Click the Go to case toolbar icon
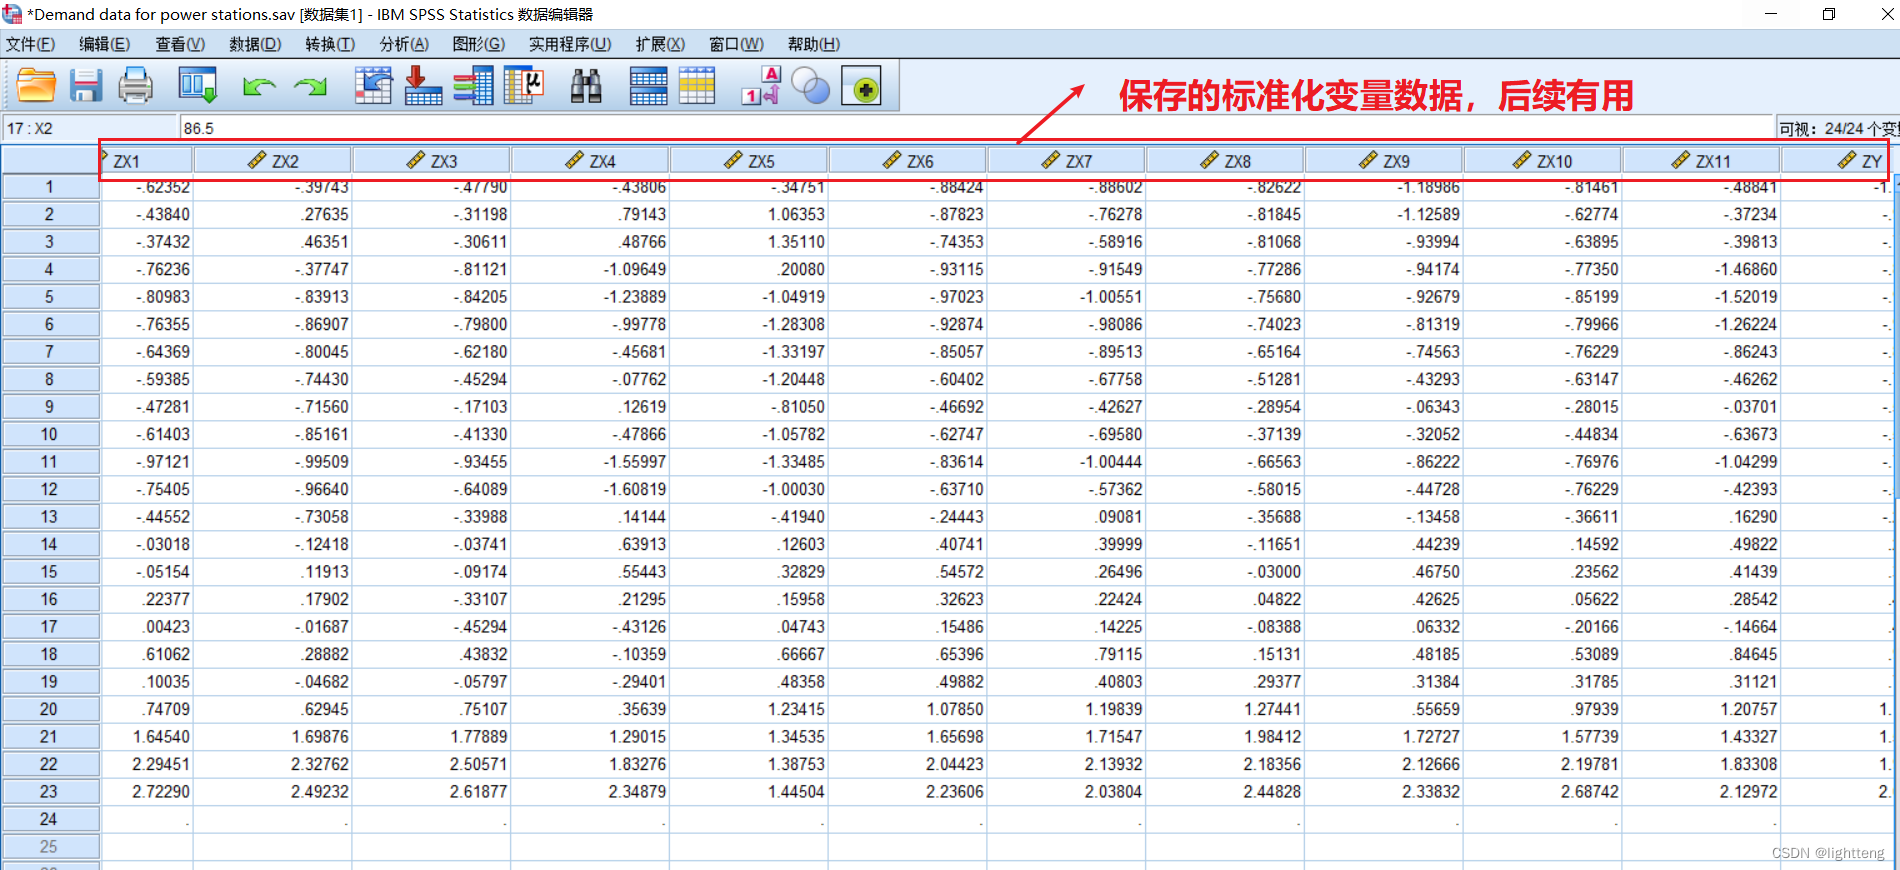This screenshot has height=870, width=1900. [373, 86]
